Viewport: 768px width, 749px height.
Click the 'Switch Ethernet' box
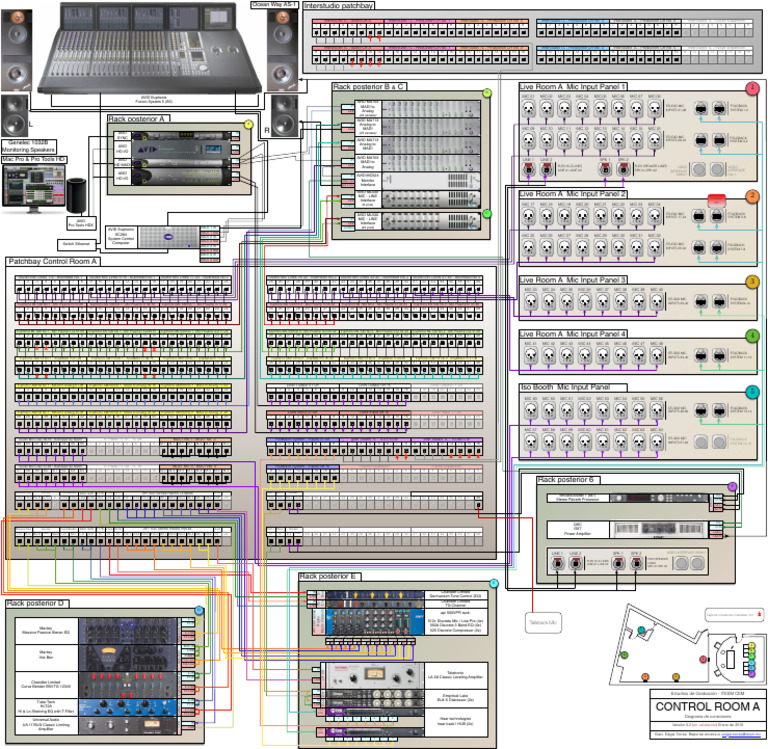[x=77, y=244]
